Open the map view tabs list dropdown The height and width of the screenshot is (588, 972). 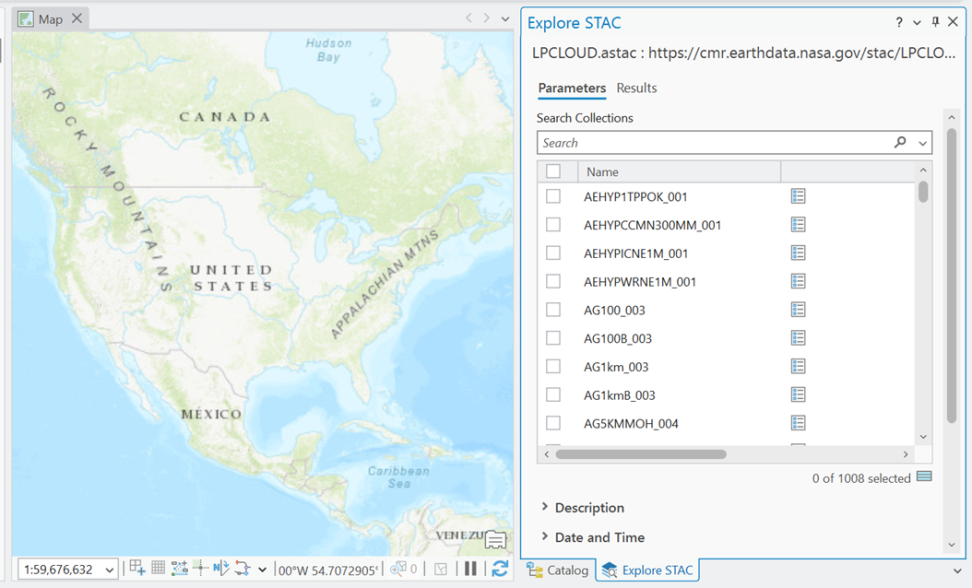click(x=505, y=19)
